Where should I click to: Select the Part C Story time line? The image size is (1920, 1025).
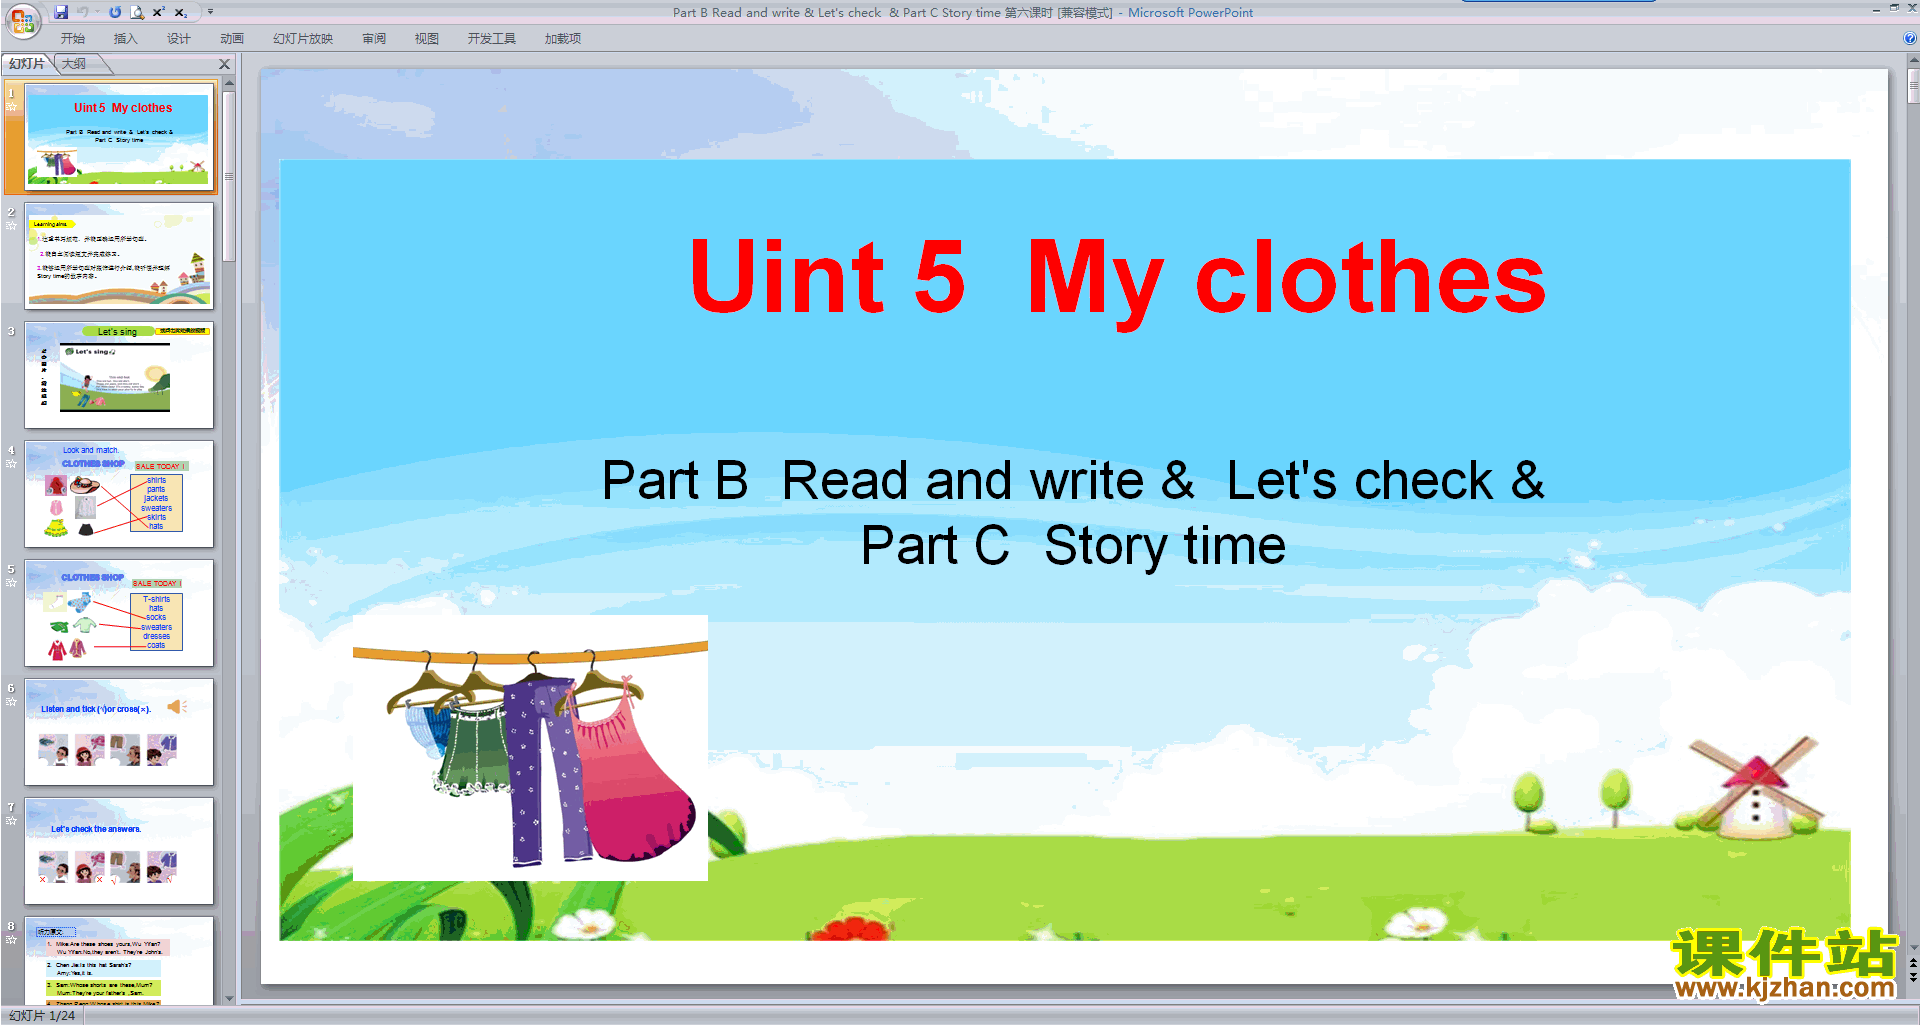[x=1073, y=546]
